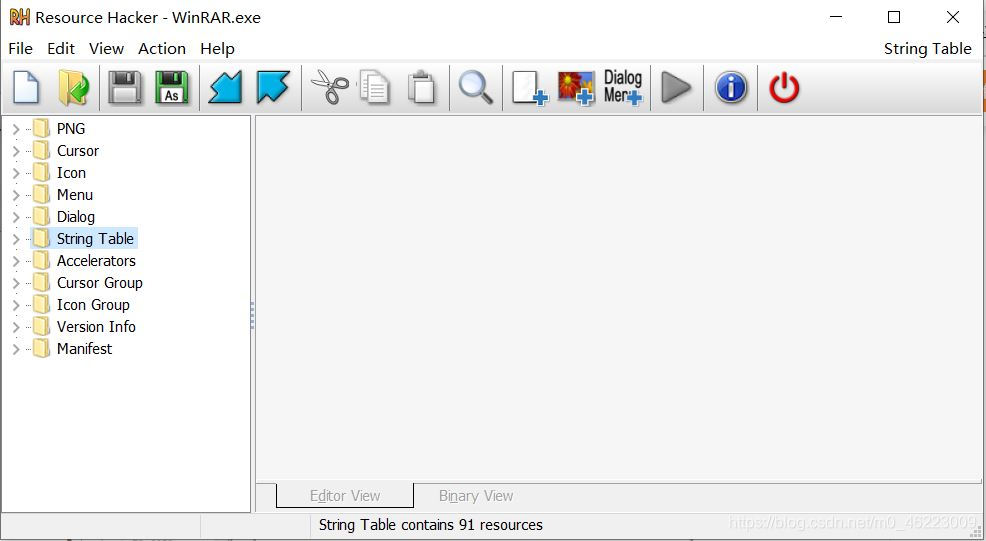Expand the Manifest tree node
This screenshot has width=986, height=541.
click(x=16, y=349)
